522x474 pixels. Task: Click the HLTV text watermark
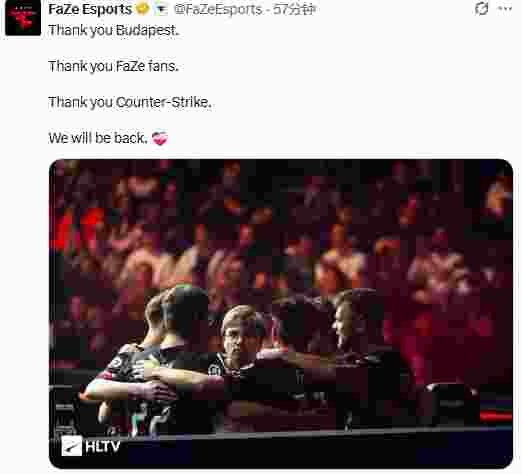pyautogui.click(x=103, y=446)
